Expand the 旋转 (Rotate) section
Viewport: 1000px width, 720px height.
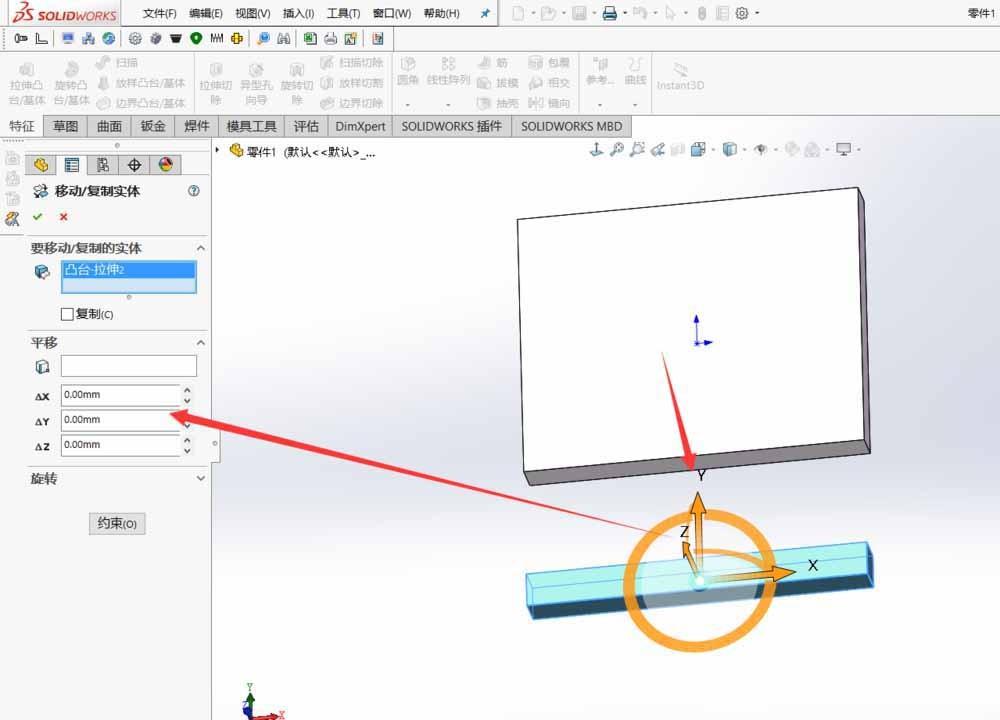(x=201, y=479)
